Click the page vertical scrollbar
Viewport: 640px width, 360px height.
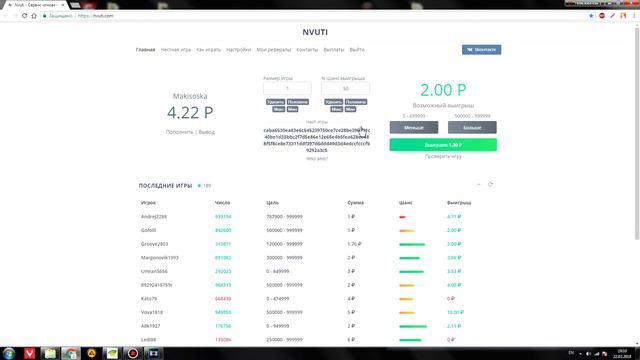(x=637, y=133)
